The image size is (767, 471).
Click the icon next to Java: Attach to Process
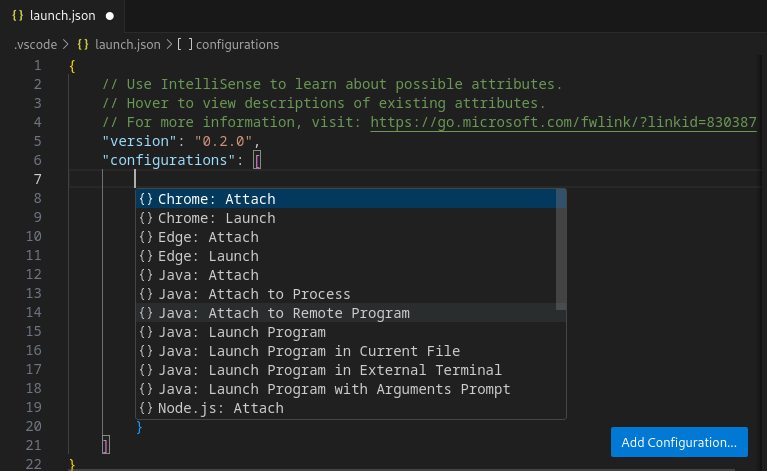(x=146, y=294)
